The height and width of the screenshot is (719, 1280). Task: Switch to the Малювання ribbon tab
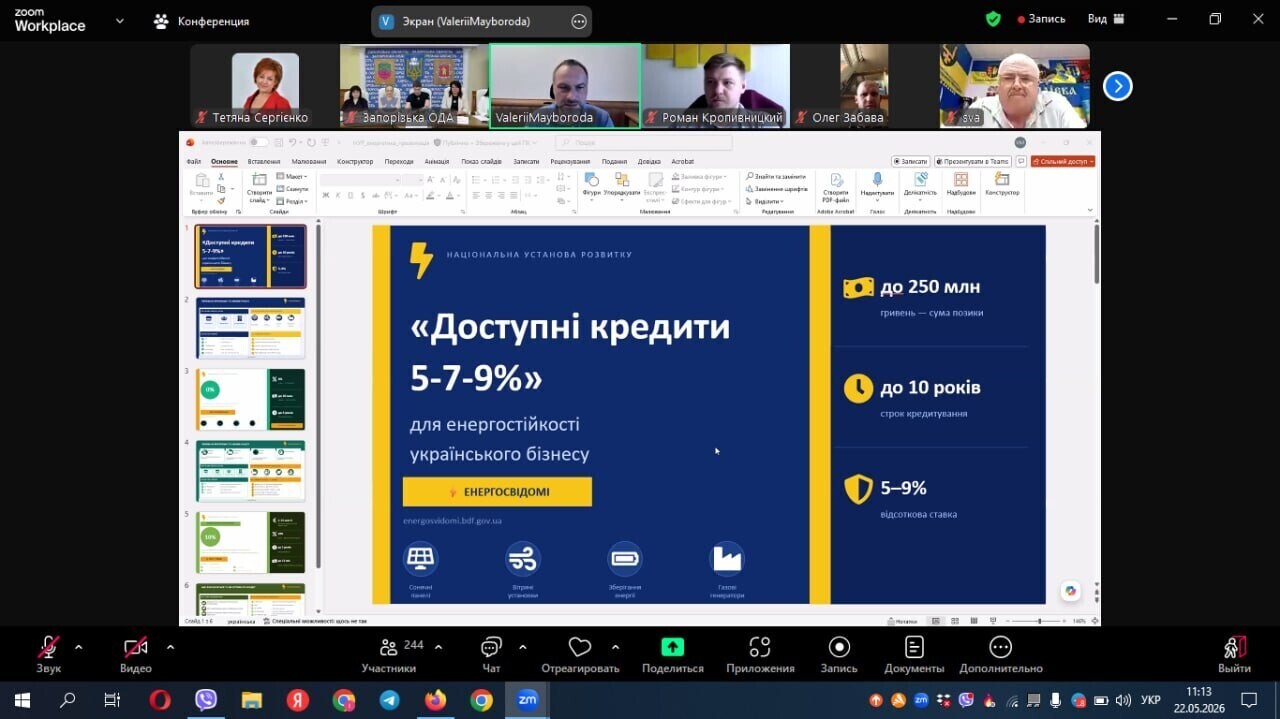tap(309, 161)
